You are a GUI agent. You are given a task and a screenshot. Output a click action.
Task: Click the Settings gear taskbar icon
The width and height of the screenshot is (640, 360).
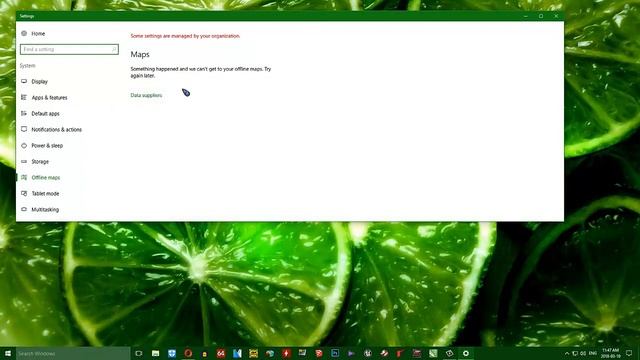[x=466, y=353]
